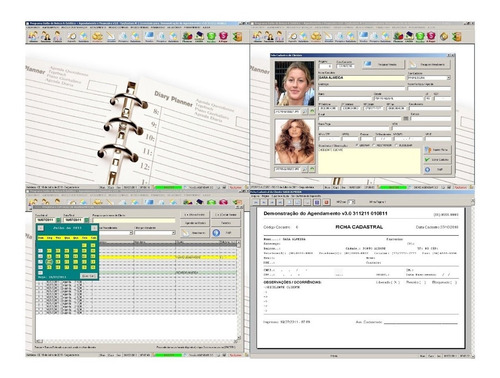This screenshot has height=378, width=500.
Task: Click the pink dollar-sign icon in the empty planner window toolbar
Action: [223, 36]
